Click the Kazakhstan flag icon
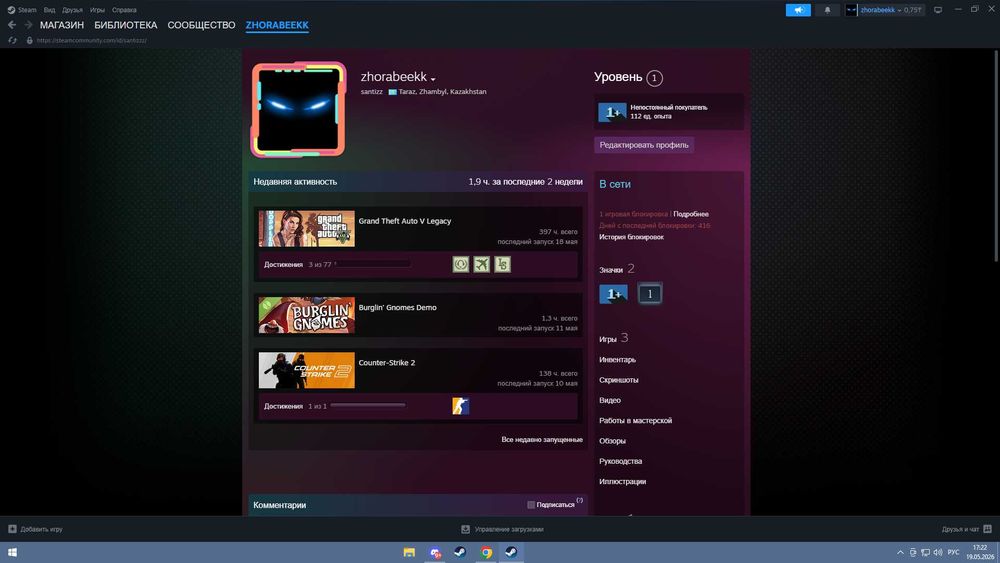This screenshot has height=563, width=1000. [392, 92]
